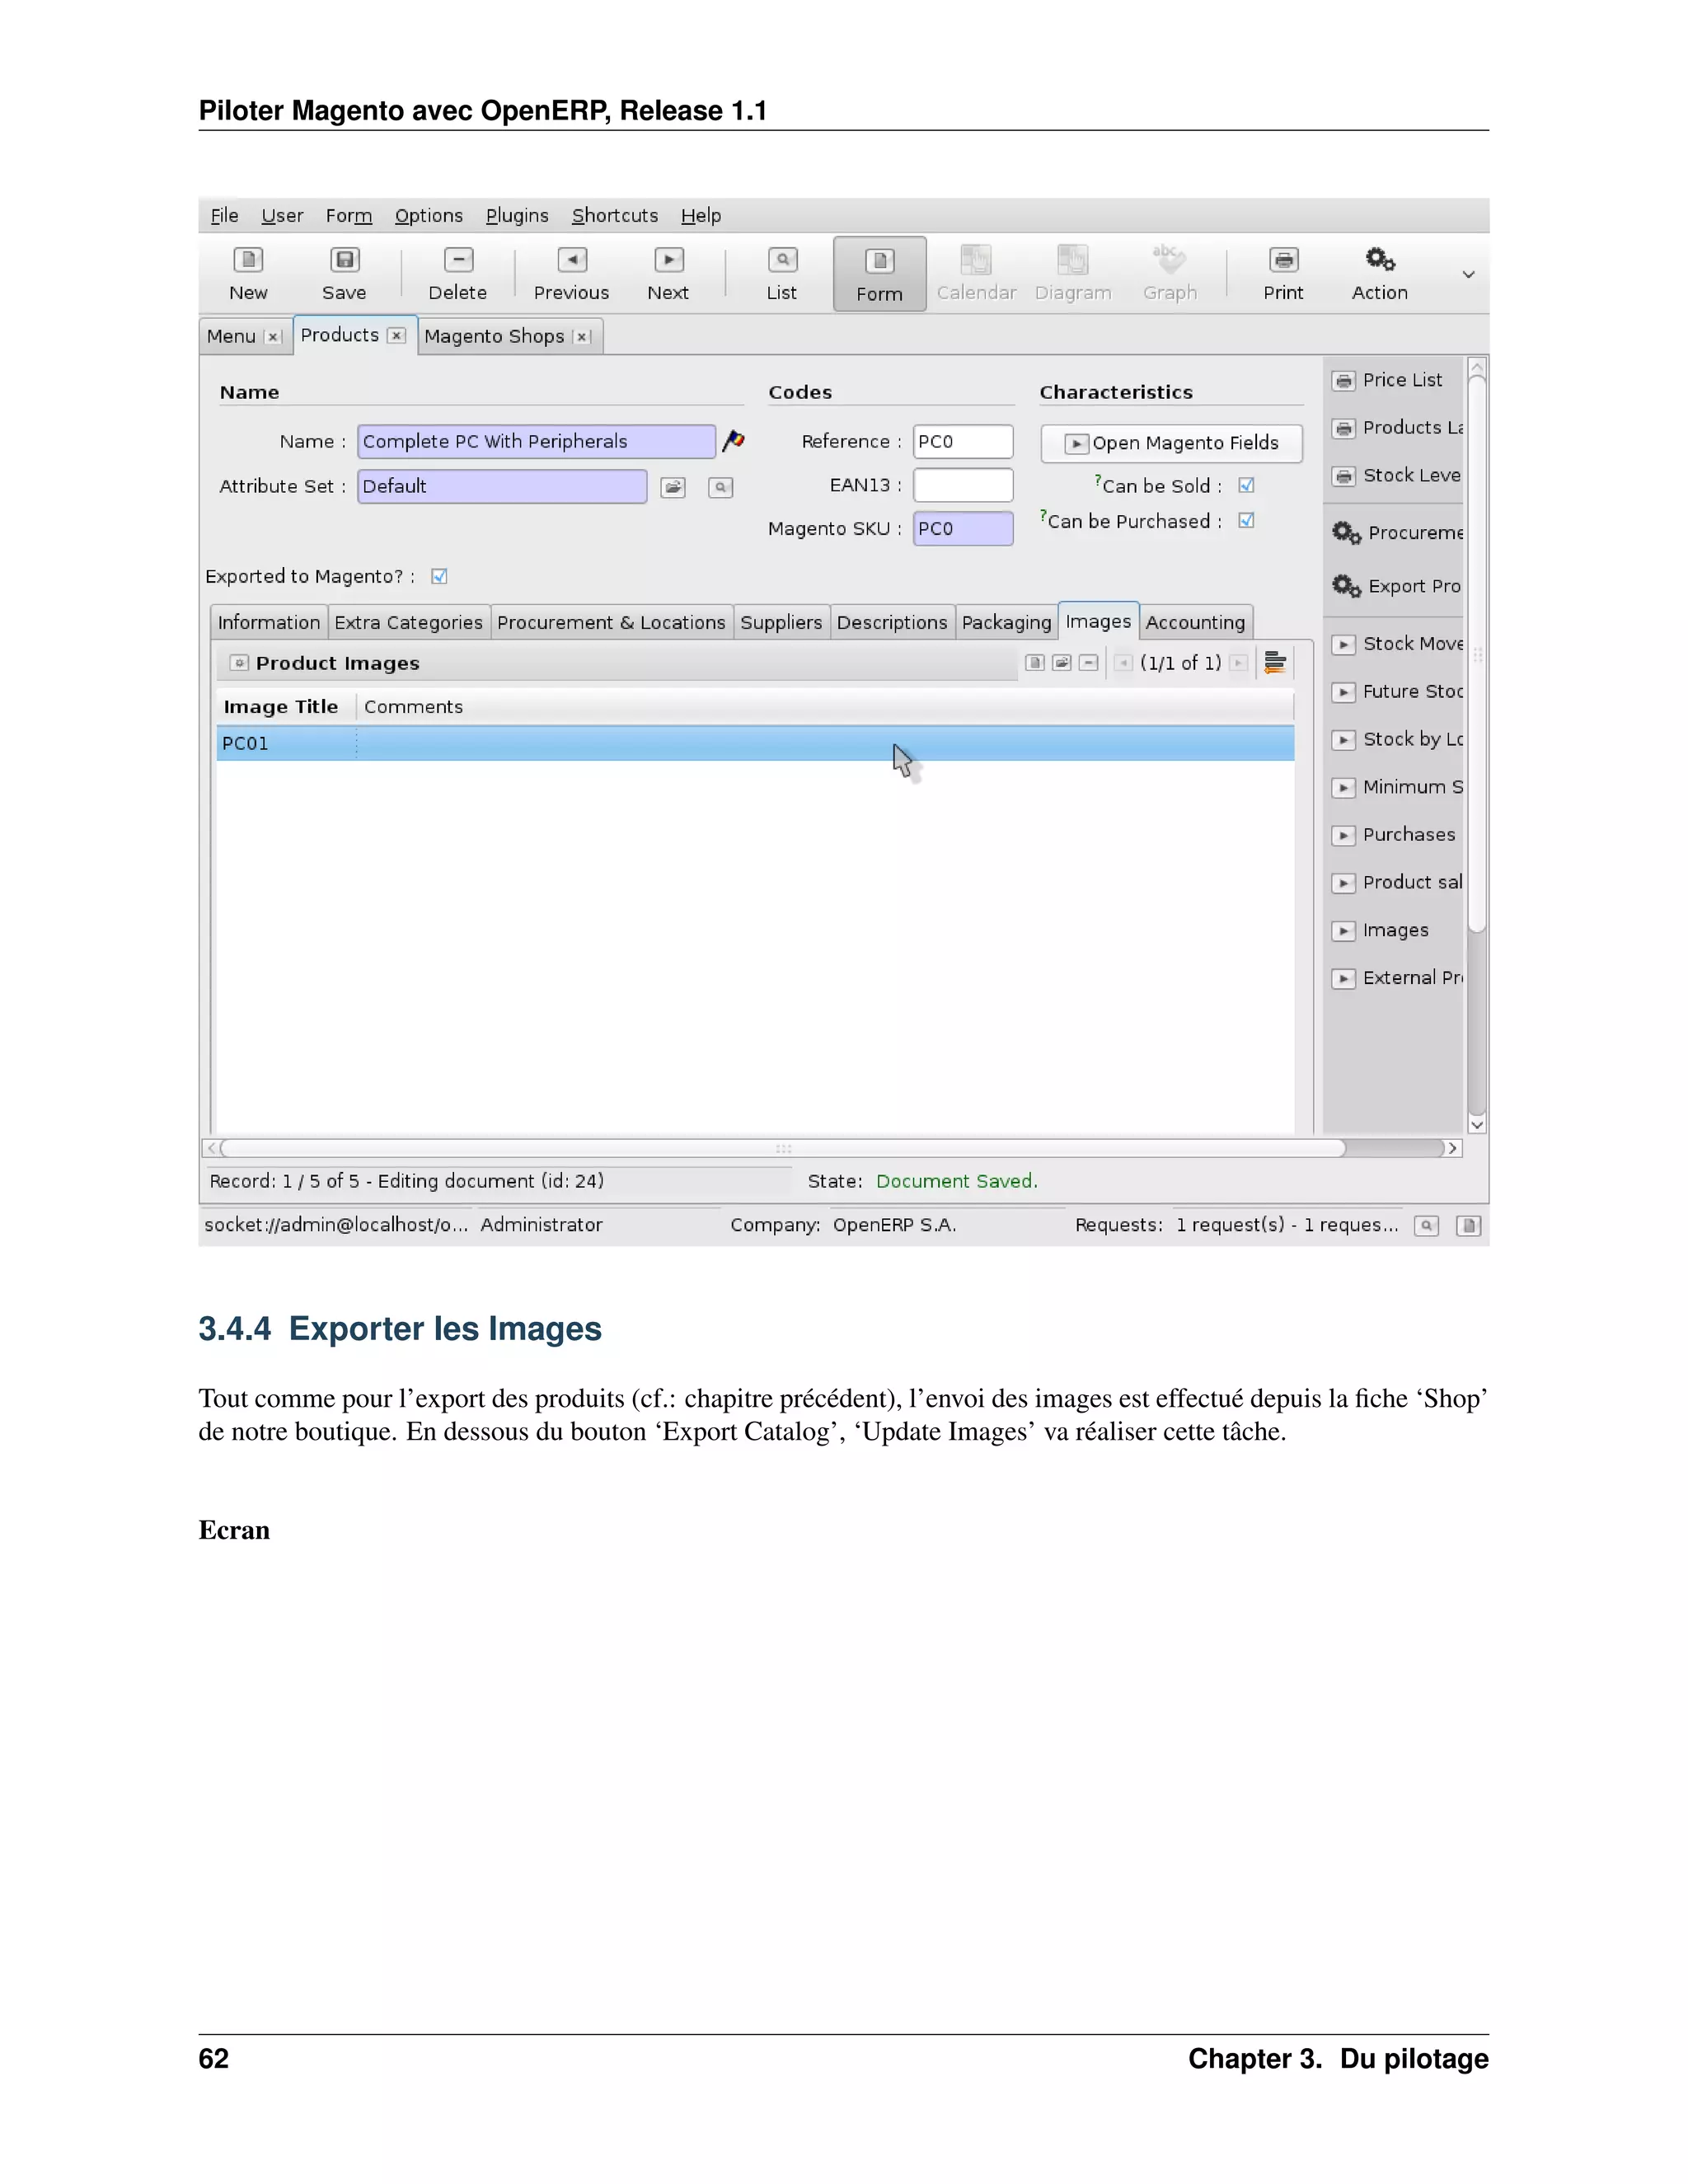Print the Price List report

[x=1389, y=380]
